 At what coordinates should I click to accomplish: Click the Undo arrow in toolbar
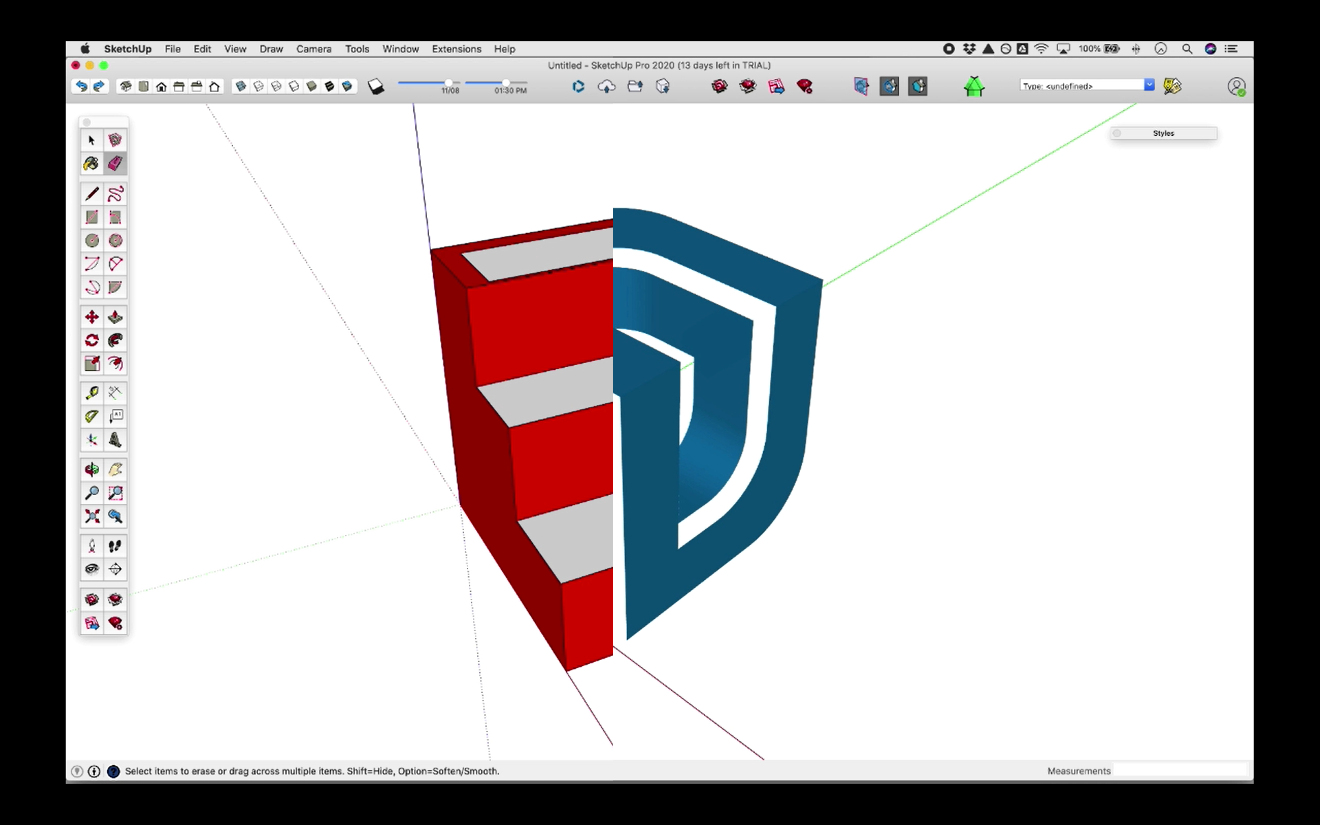coord(81,87)
